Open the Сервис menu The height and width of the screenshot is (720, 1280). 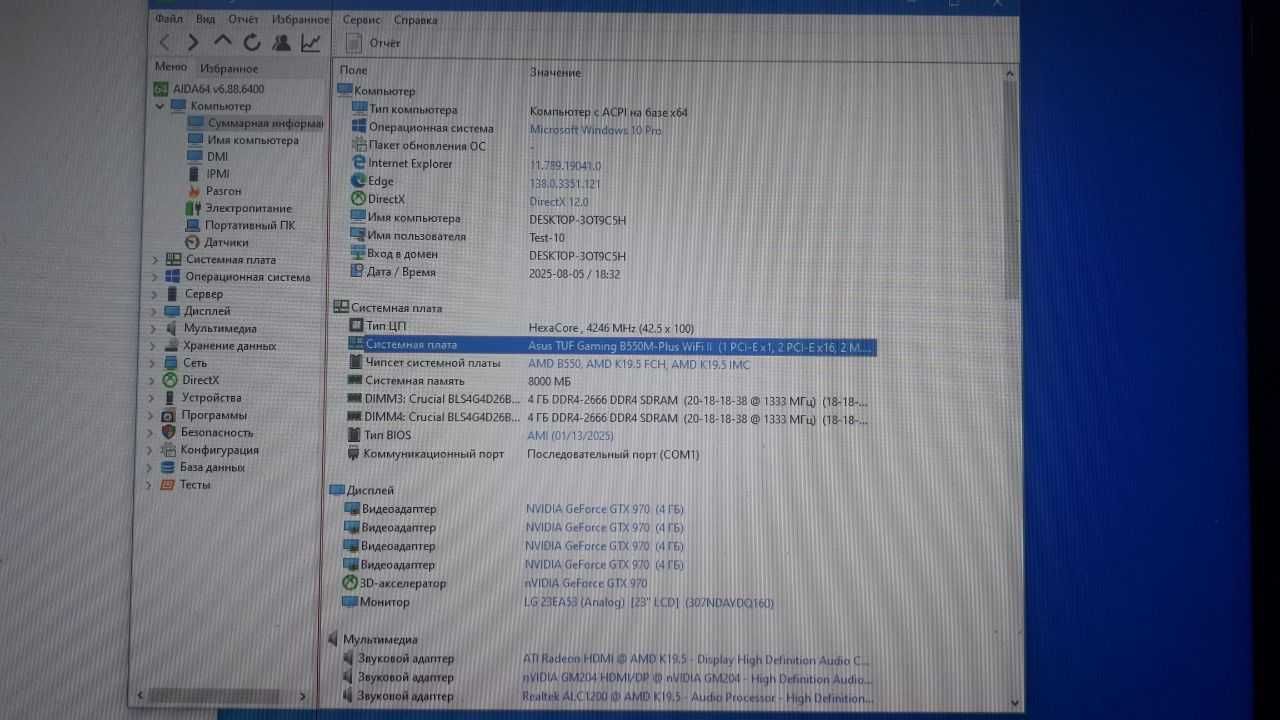pos(361,19)
